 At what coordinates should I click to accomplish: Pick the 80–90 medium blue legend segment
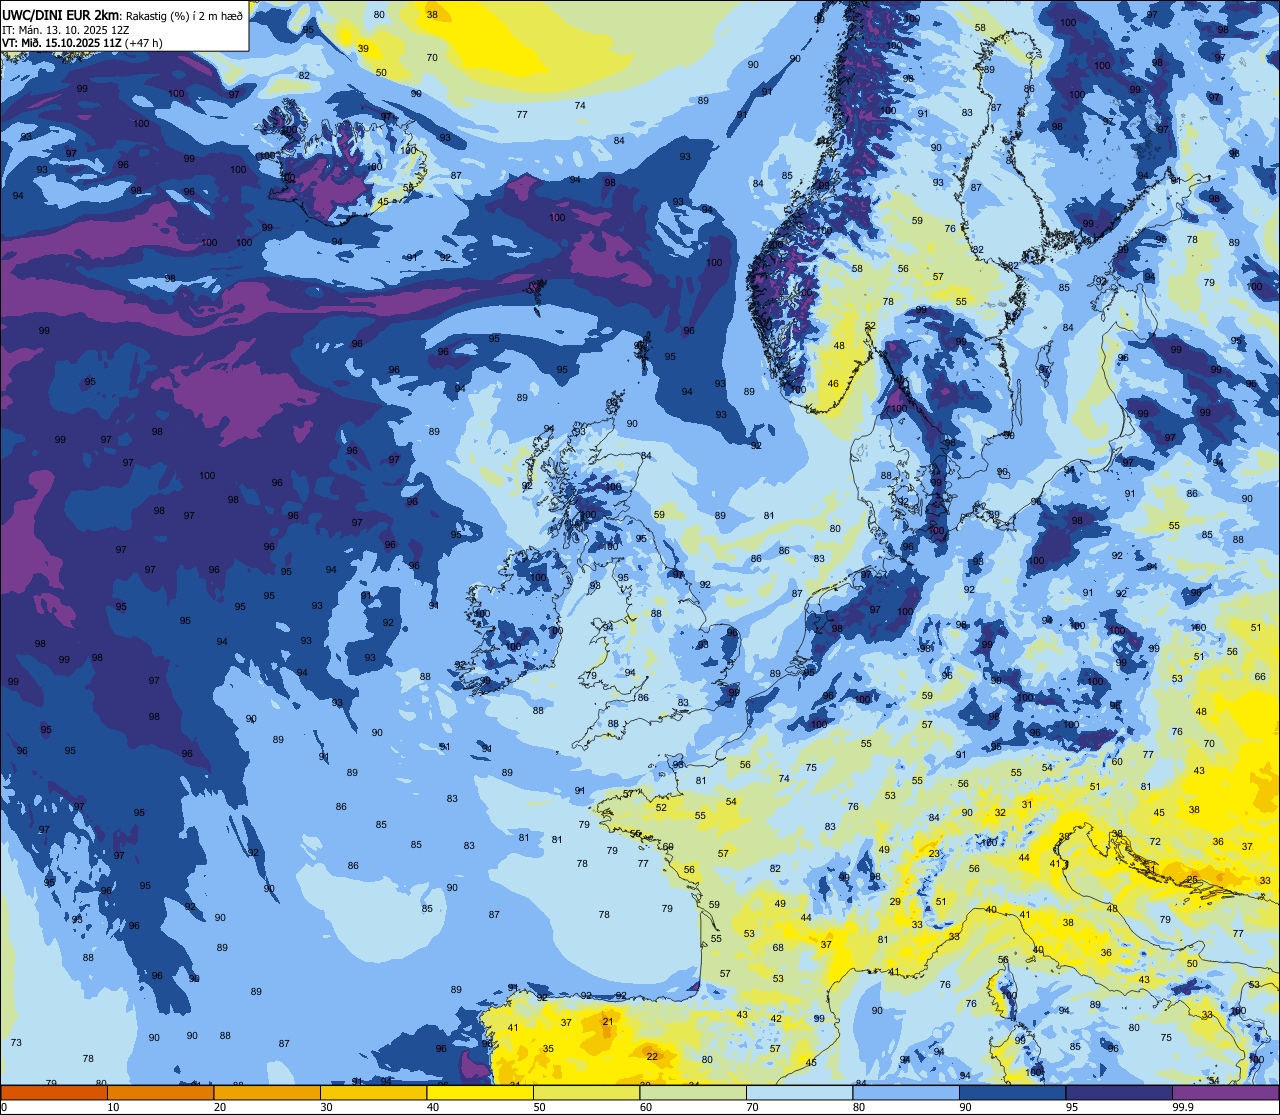pyautogui.click(x=906, y=1092)
